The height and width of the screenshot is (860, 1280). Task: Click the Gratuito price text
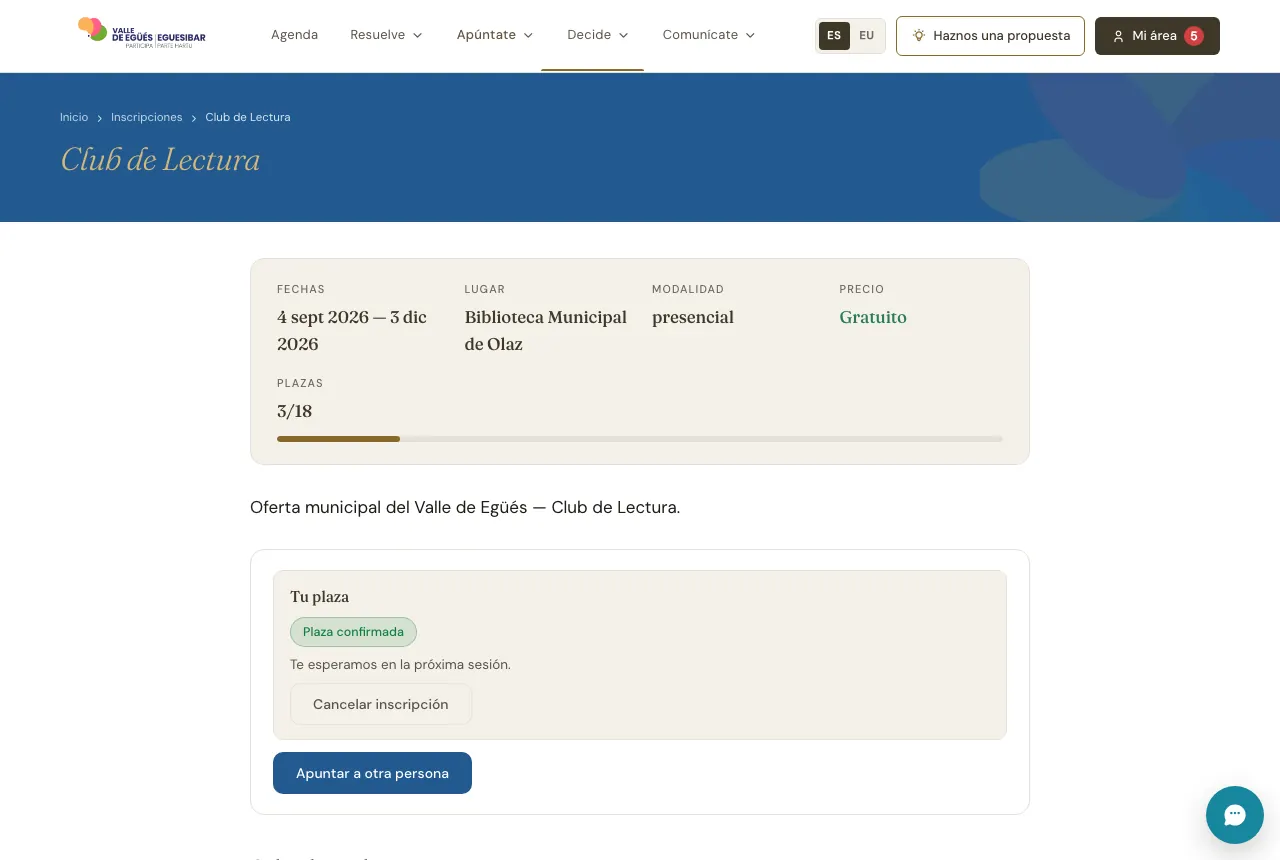pyautogui.click(x=873, y=317)
